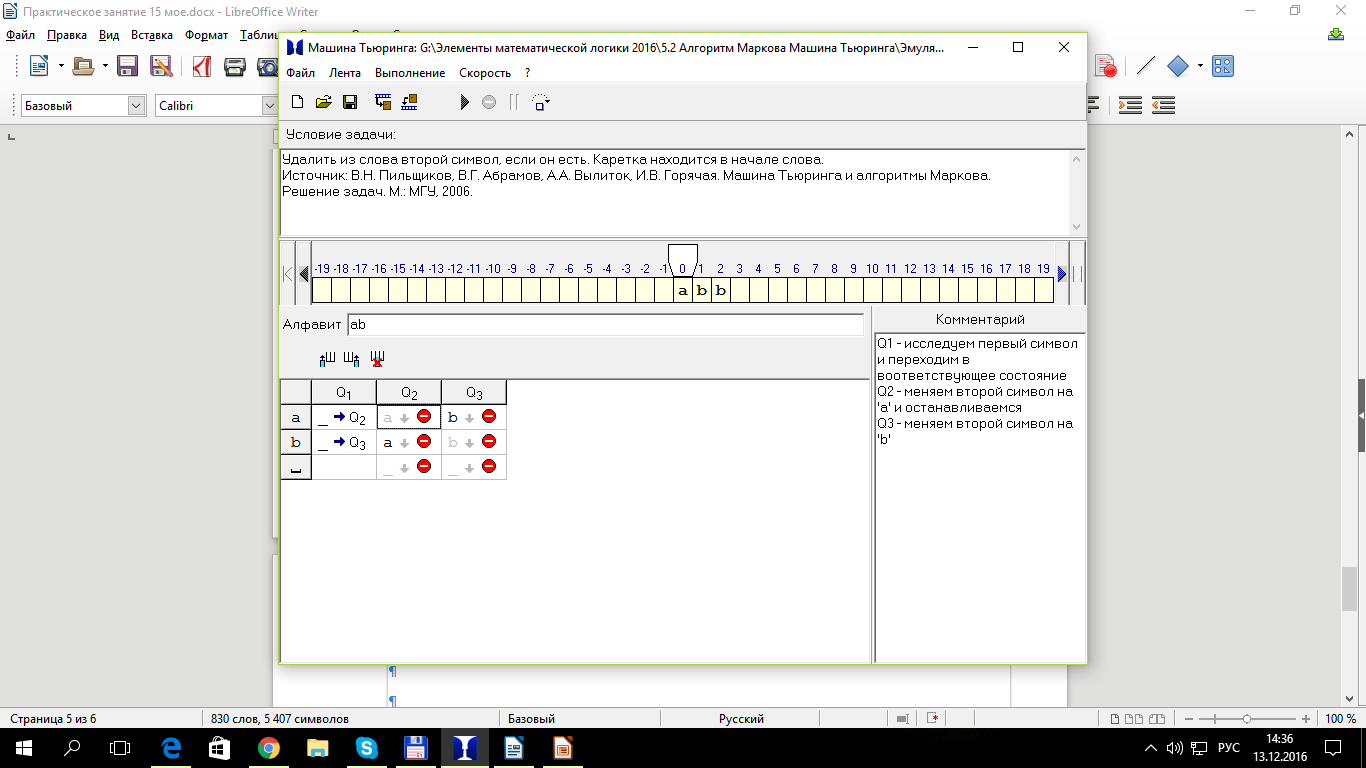
Task: Click the Writer zoom slider
Action: (1247, 719)
